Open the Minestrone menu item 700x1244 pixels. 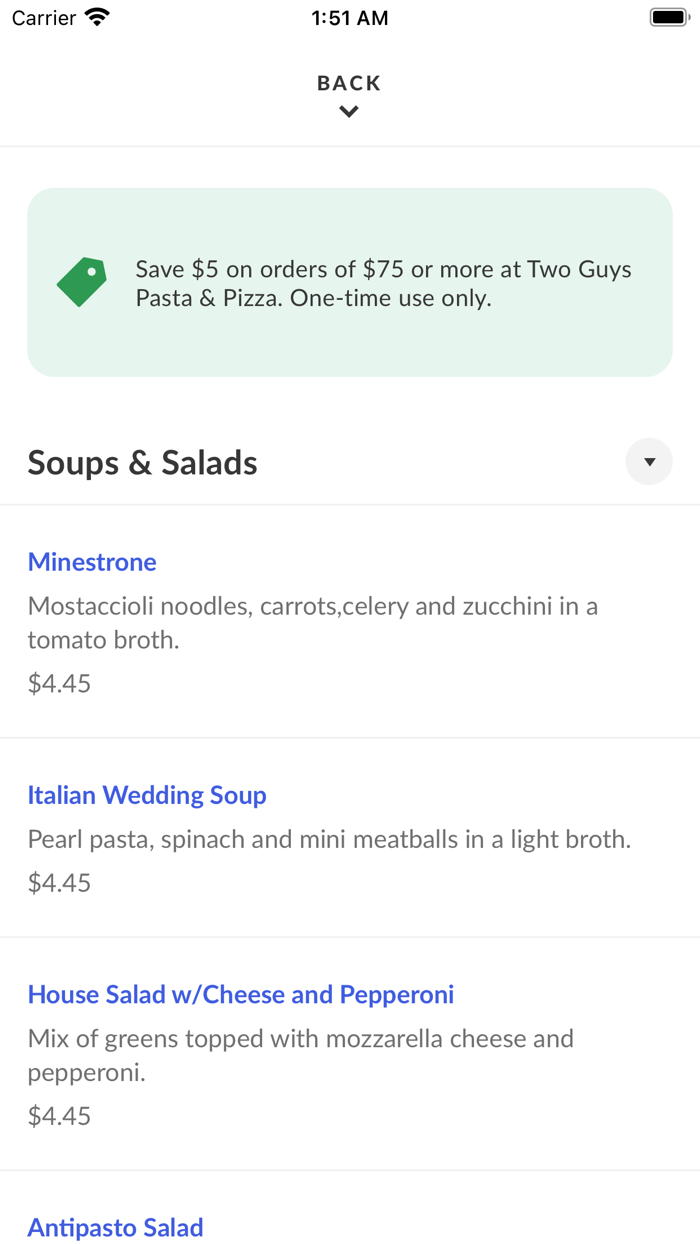pos(91,562)
